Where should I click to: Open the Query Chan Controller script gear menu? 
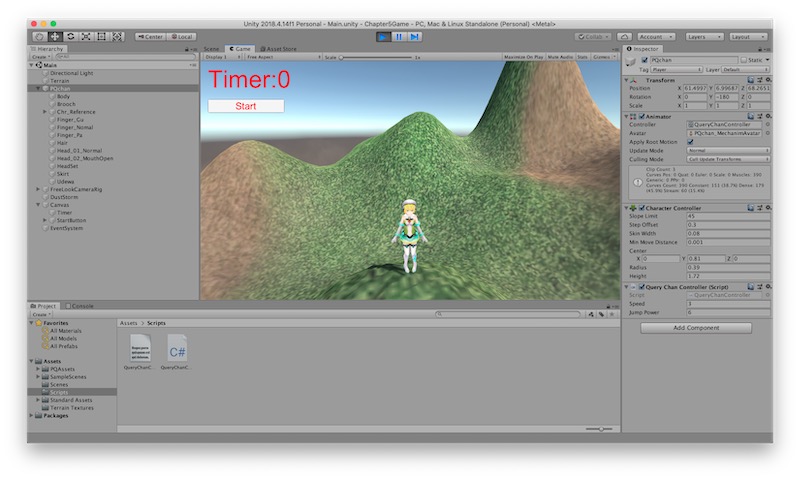[x=768, y=287]
